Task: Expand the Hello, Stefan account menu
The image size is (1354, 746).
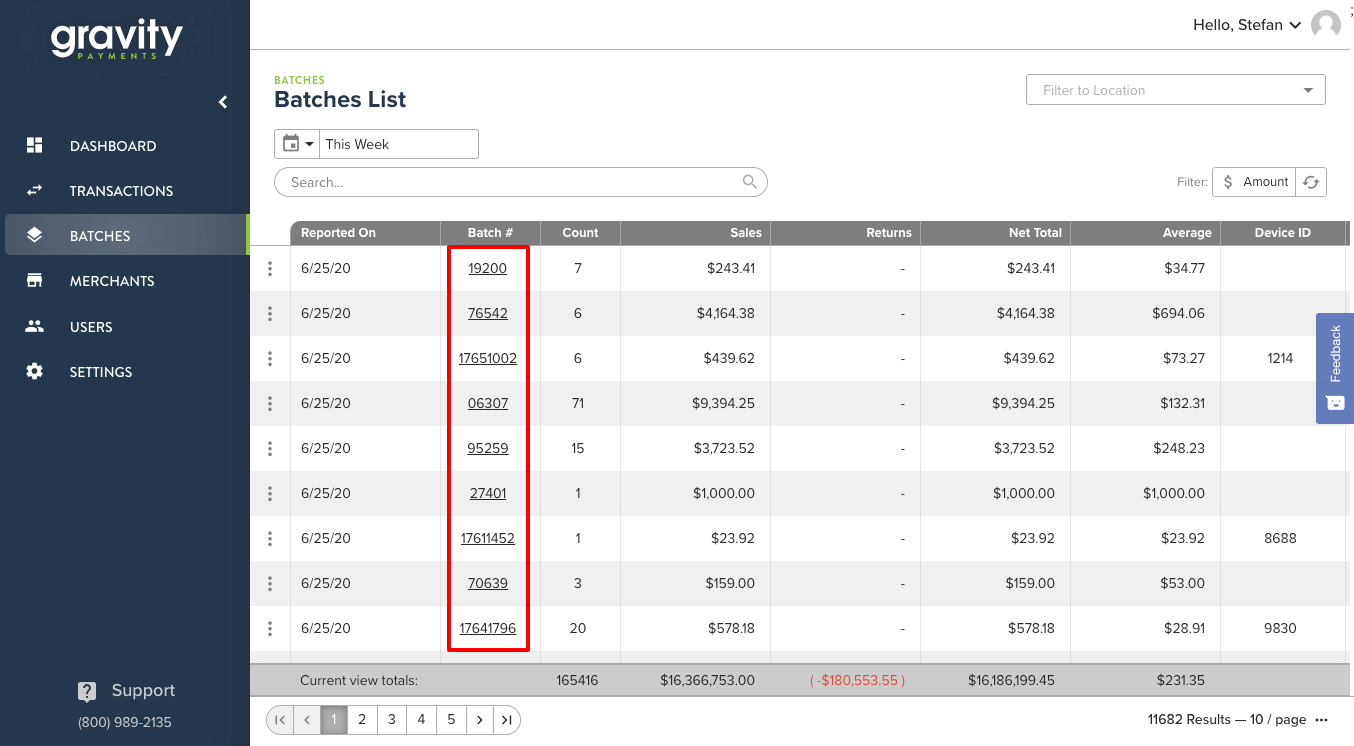Action: tap(1246, 24)
